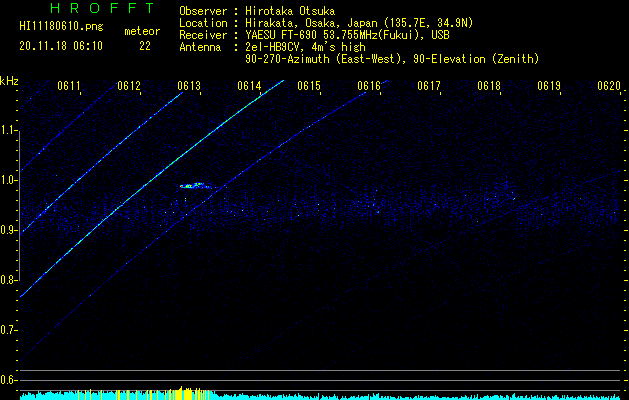Click the Observer line Hirotaka Otsuka
The image size is (629, 400).
coord(257,11)
